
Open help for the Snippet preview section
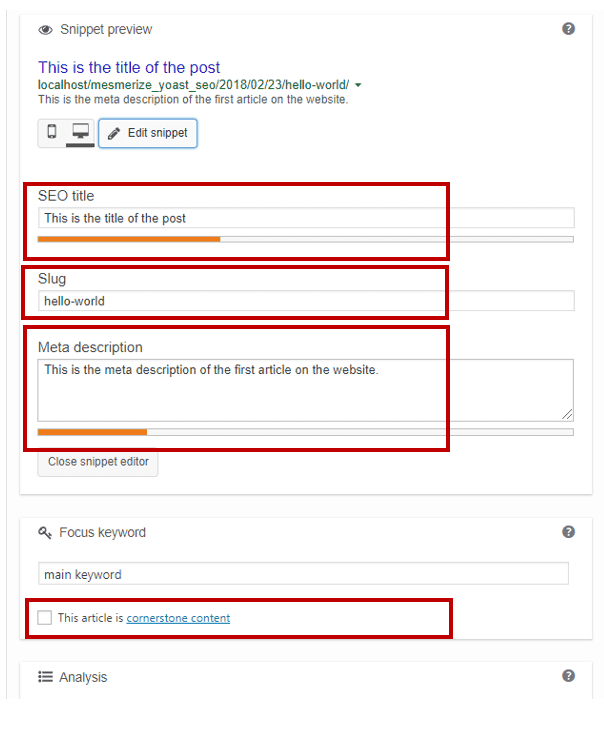click(568, 29)
